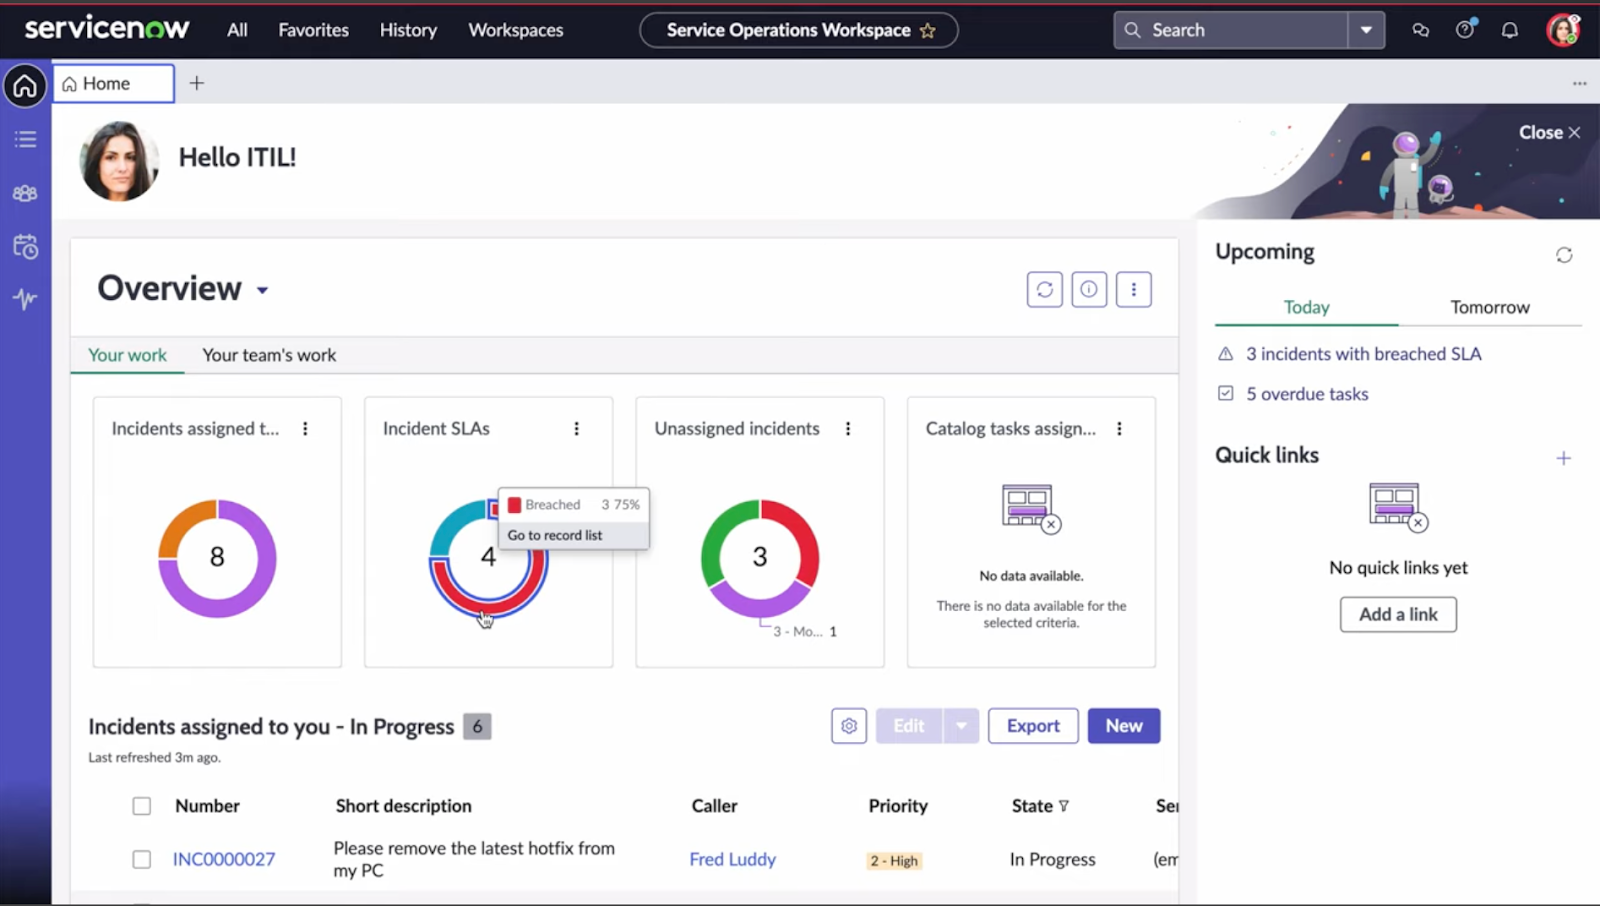Create a New incident
This screenshot has width=1600, height=906.
[x=1124, y=726]
